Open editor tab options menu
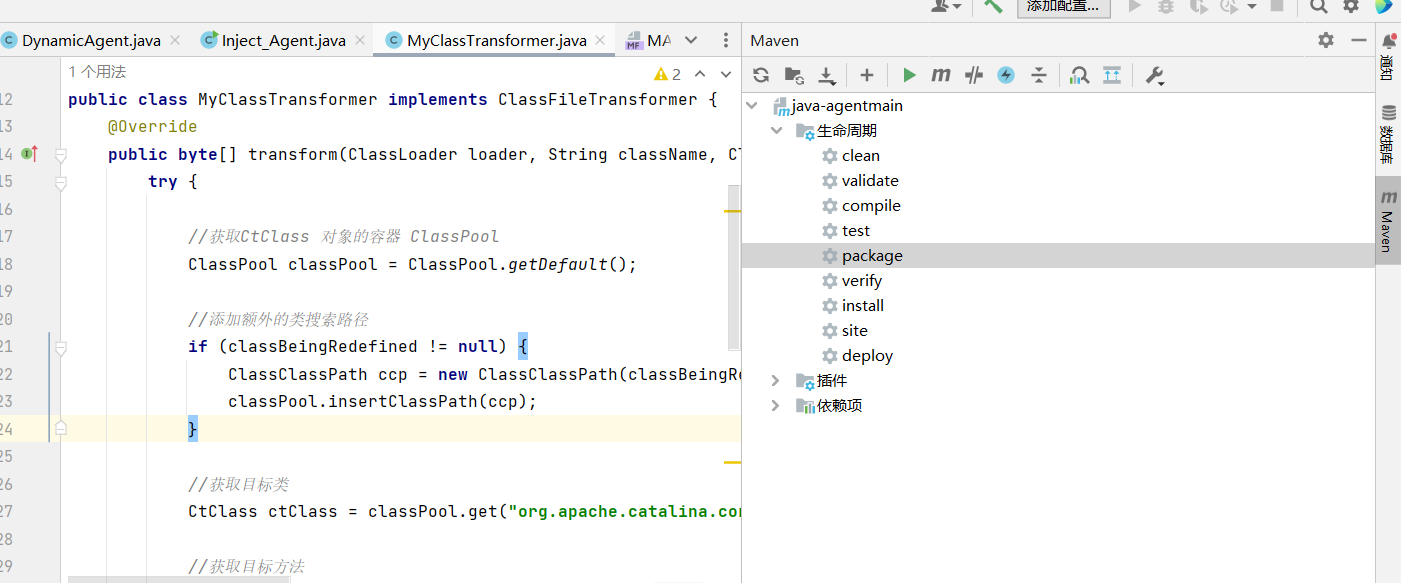The image size is (1401, 583). (726, 41)
